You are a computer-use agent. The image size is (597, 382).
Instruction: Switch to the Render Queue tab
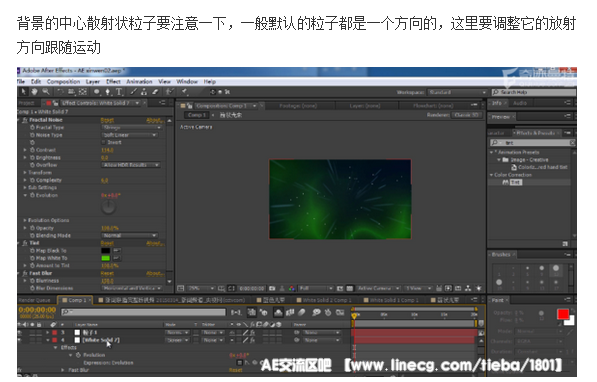point(35,300)
